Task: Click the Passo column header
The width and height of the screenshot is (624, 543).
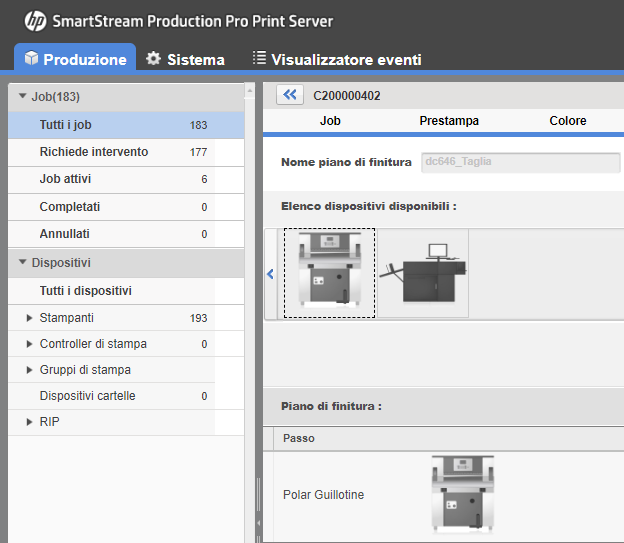Action: point(298,438)
